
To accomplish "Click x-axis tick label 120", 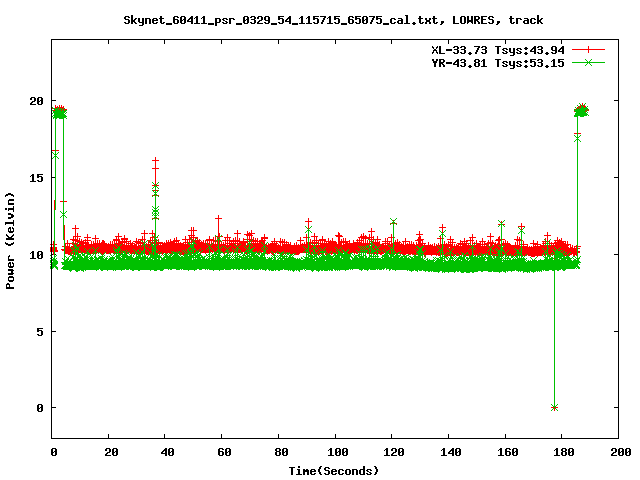I will pos(394,452).
